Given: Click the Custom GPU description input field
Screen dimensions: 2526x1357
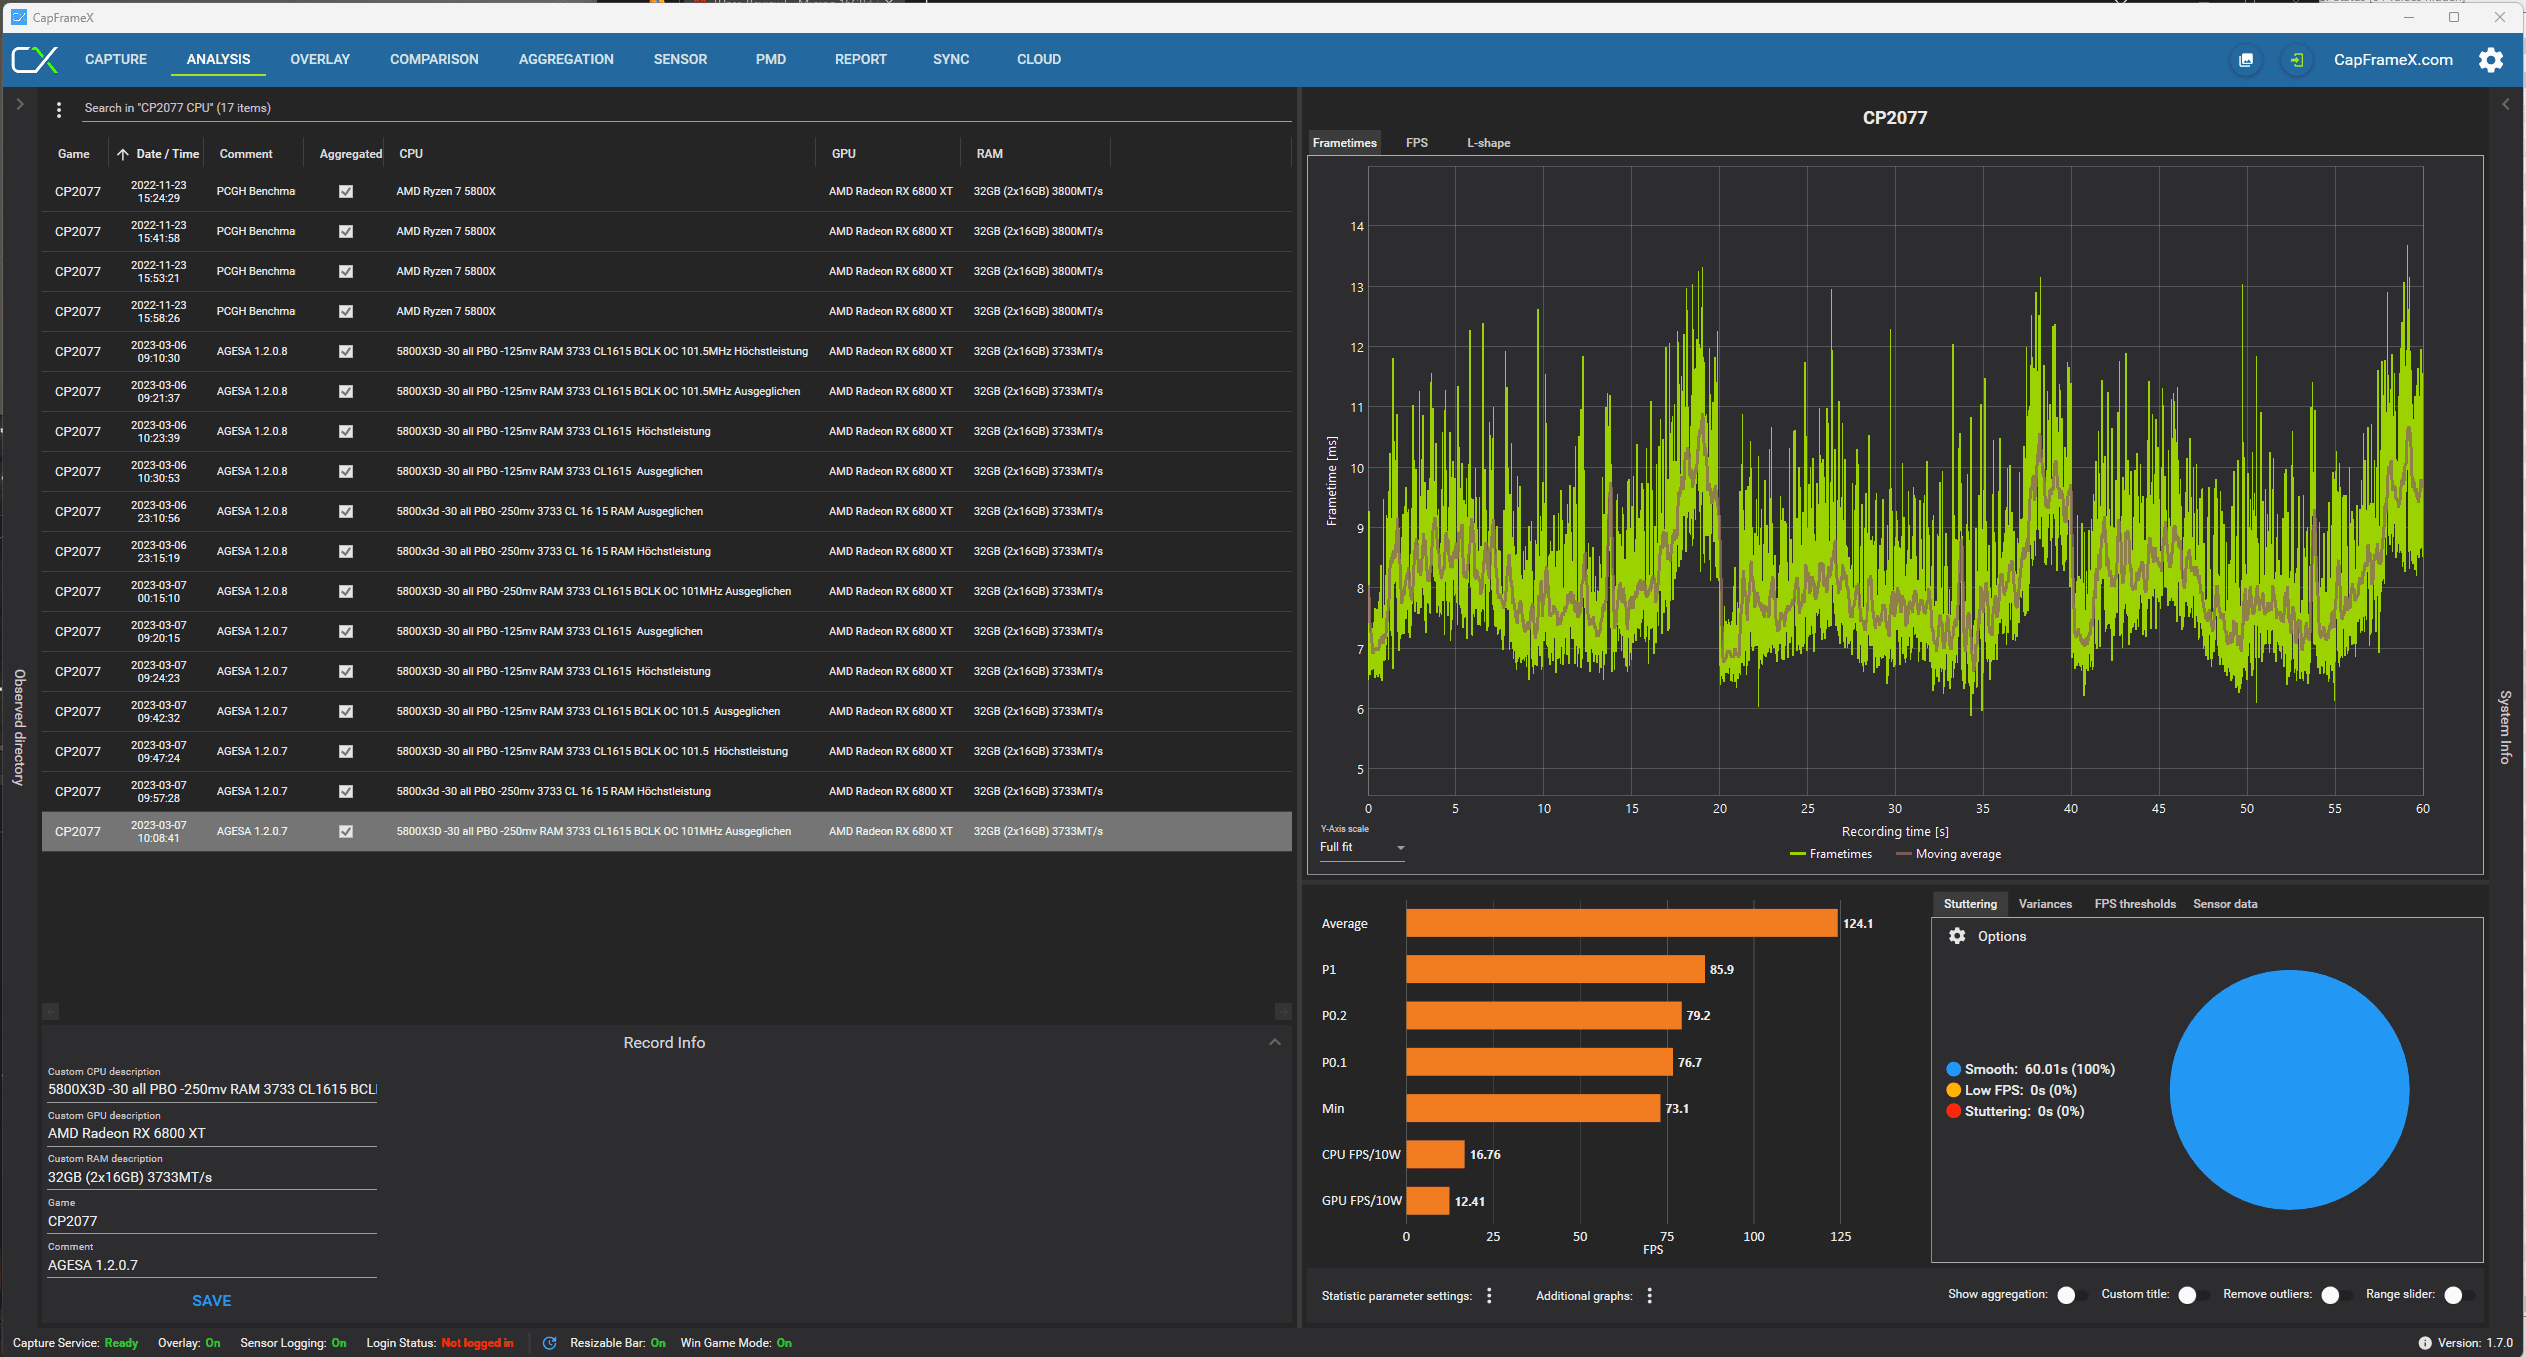Looking at the screenshot, I should coord(212,1133).
